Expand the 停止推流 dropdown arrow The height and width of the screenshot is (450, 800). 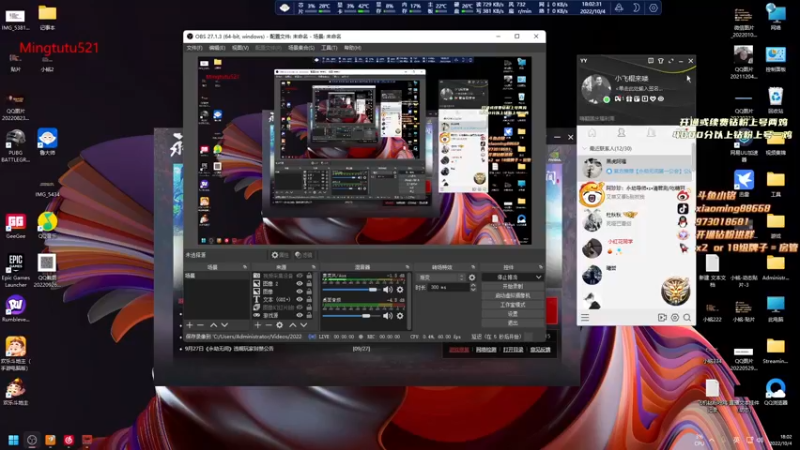tap(538, 277)
